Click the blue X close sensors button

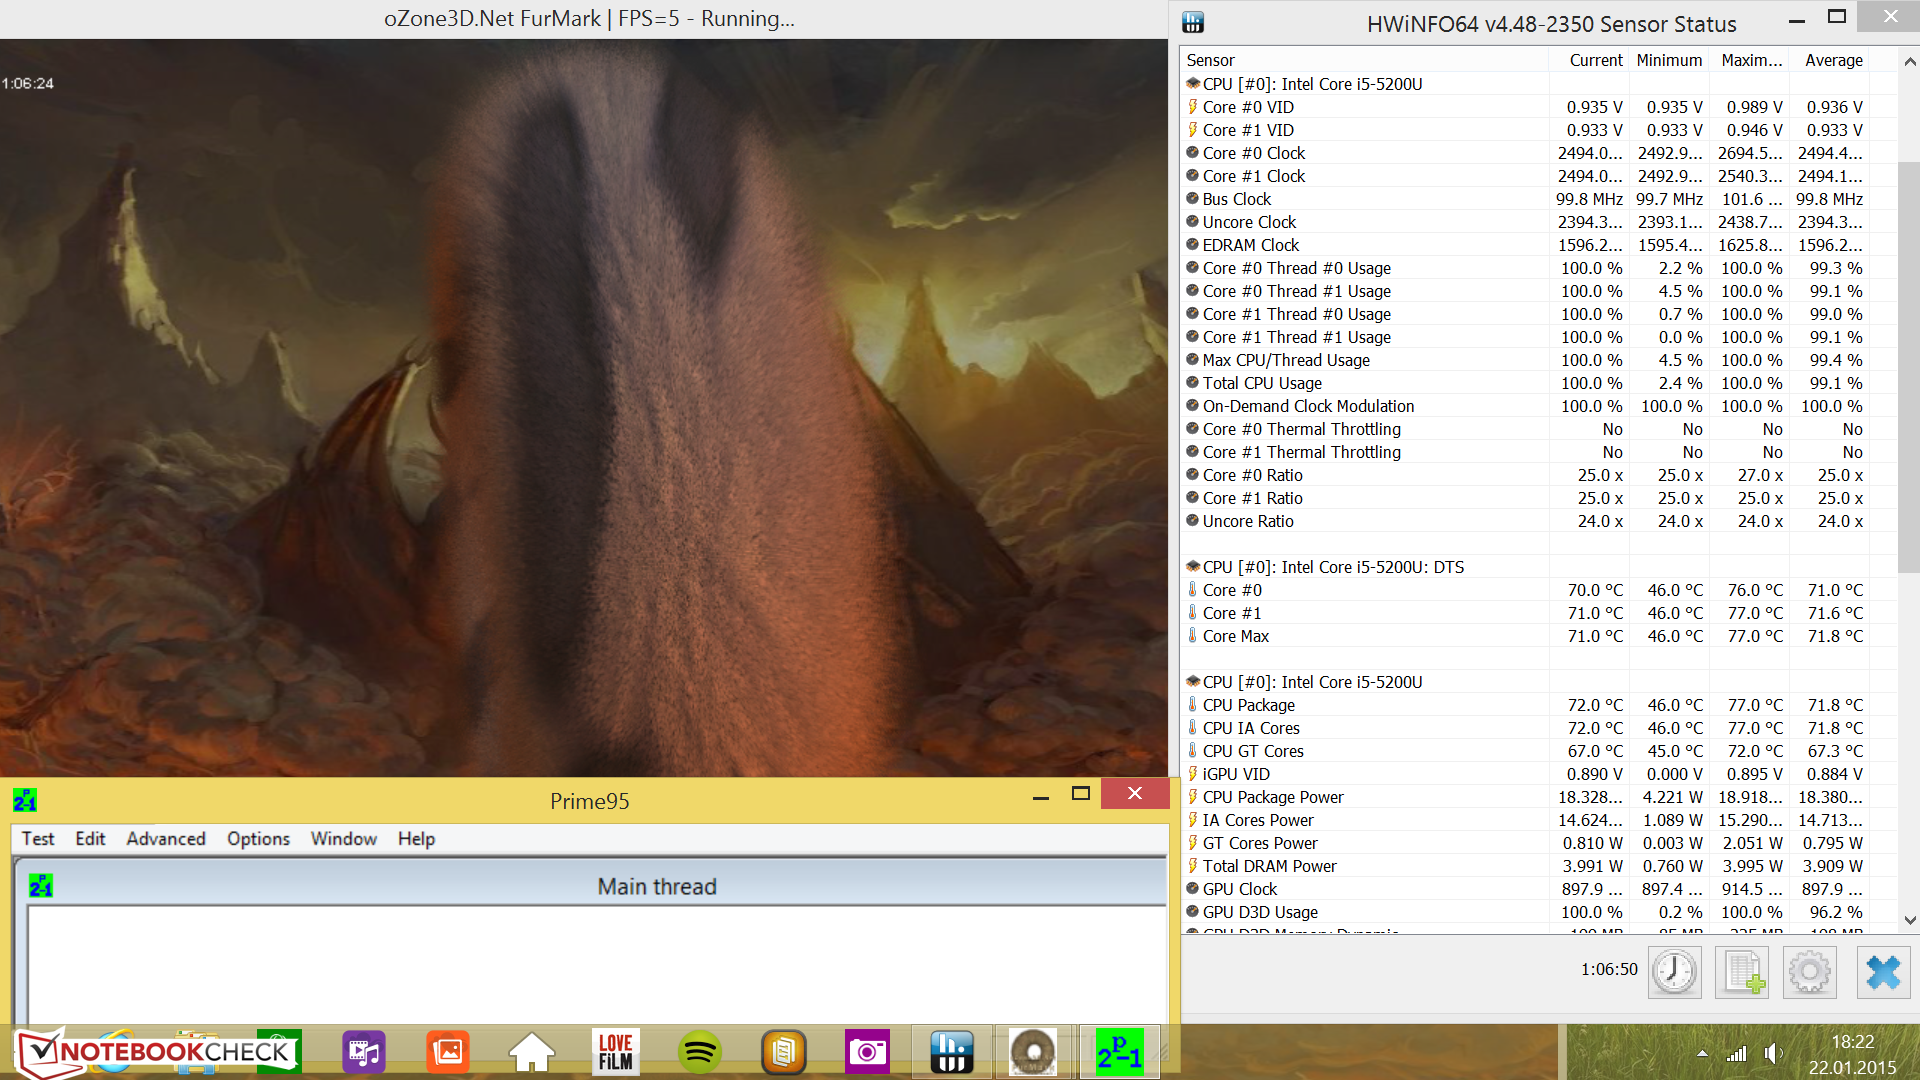[1883, 971]
